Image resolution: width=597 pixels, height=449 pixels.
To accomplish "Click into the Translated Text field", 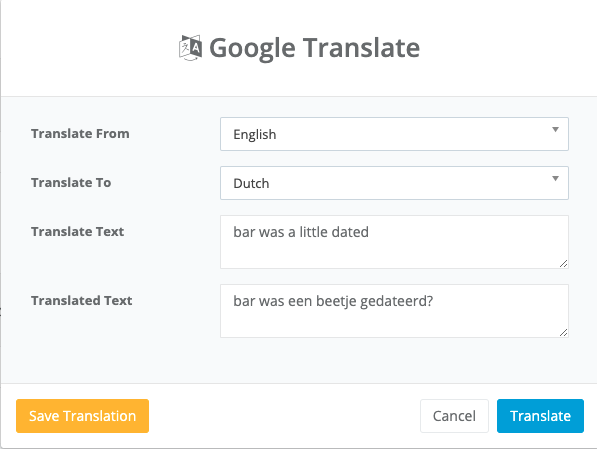I will pyautogui.click(x=394, y=311).
